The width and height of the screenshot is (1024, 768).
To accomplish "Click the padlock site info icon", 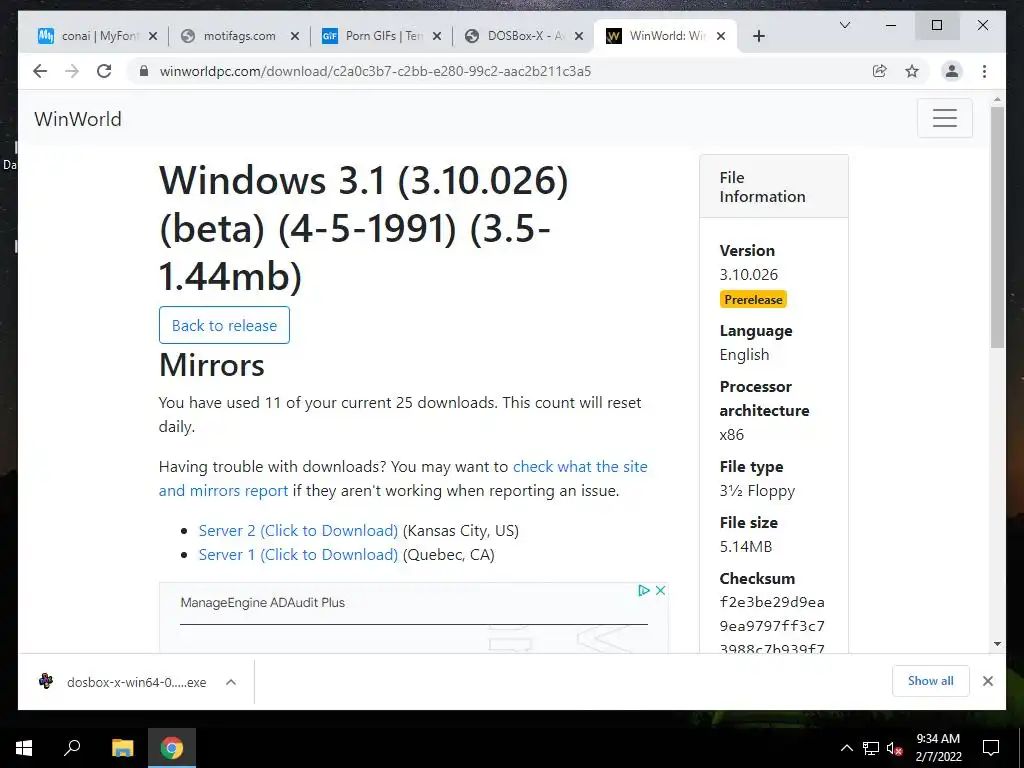I will (144, 71).
